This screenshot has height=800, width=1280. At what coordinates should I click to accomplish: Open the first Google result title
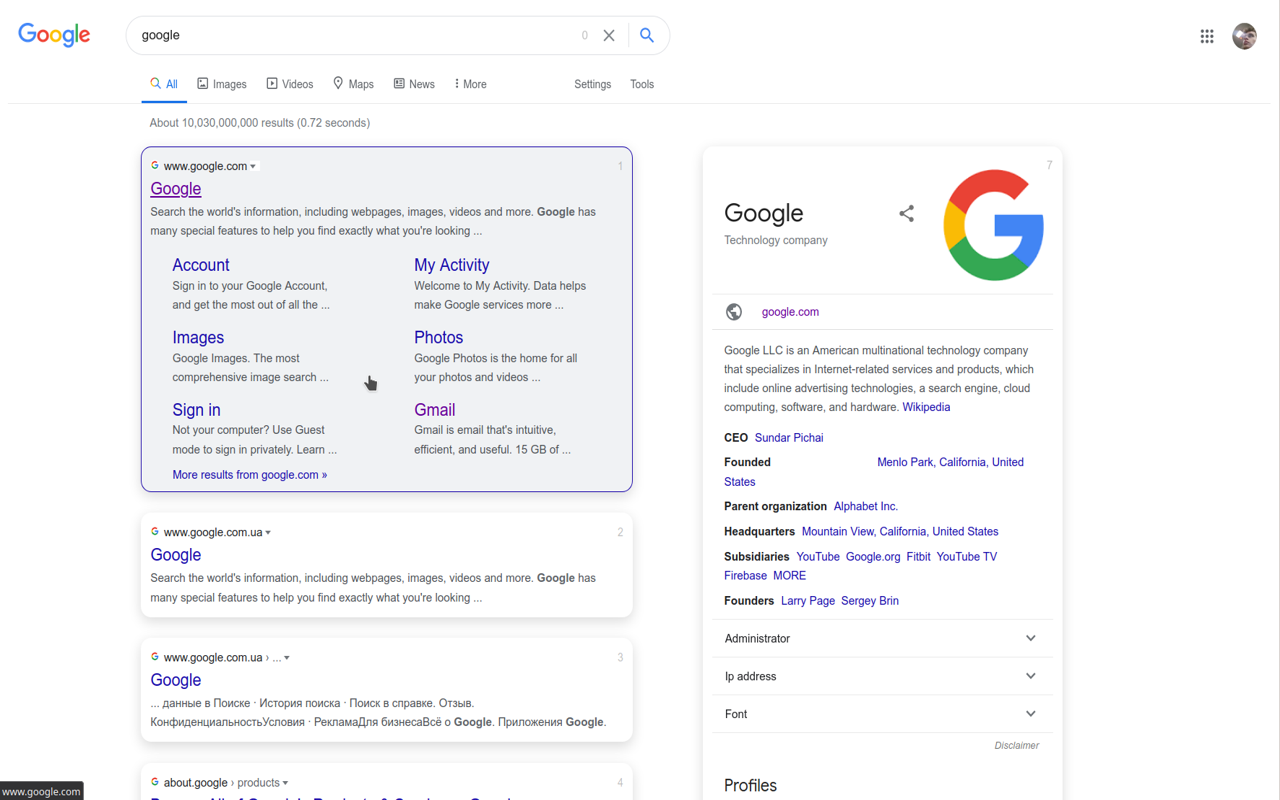click(x=176, y=188)
